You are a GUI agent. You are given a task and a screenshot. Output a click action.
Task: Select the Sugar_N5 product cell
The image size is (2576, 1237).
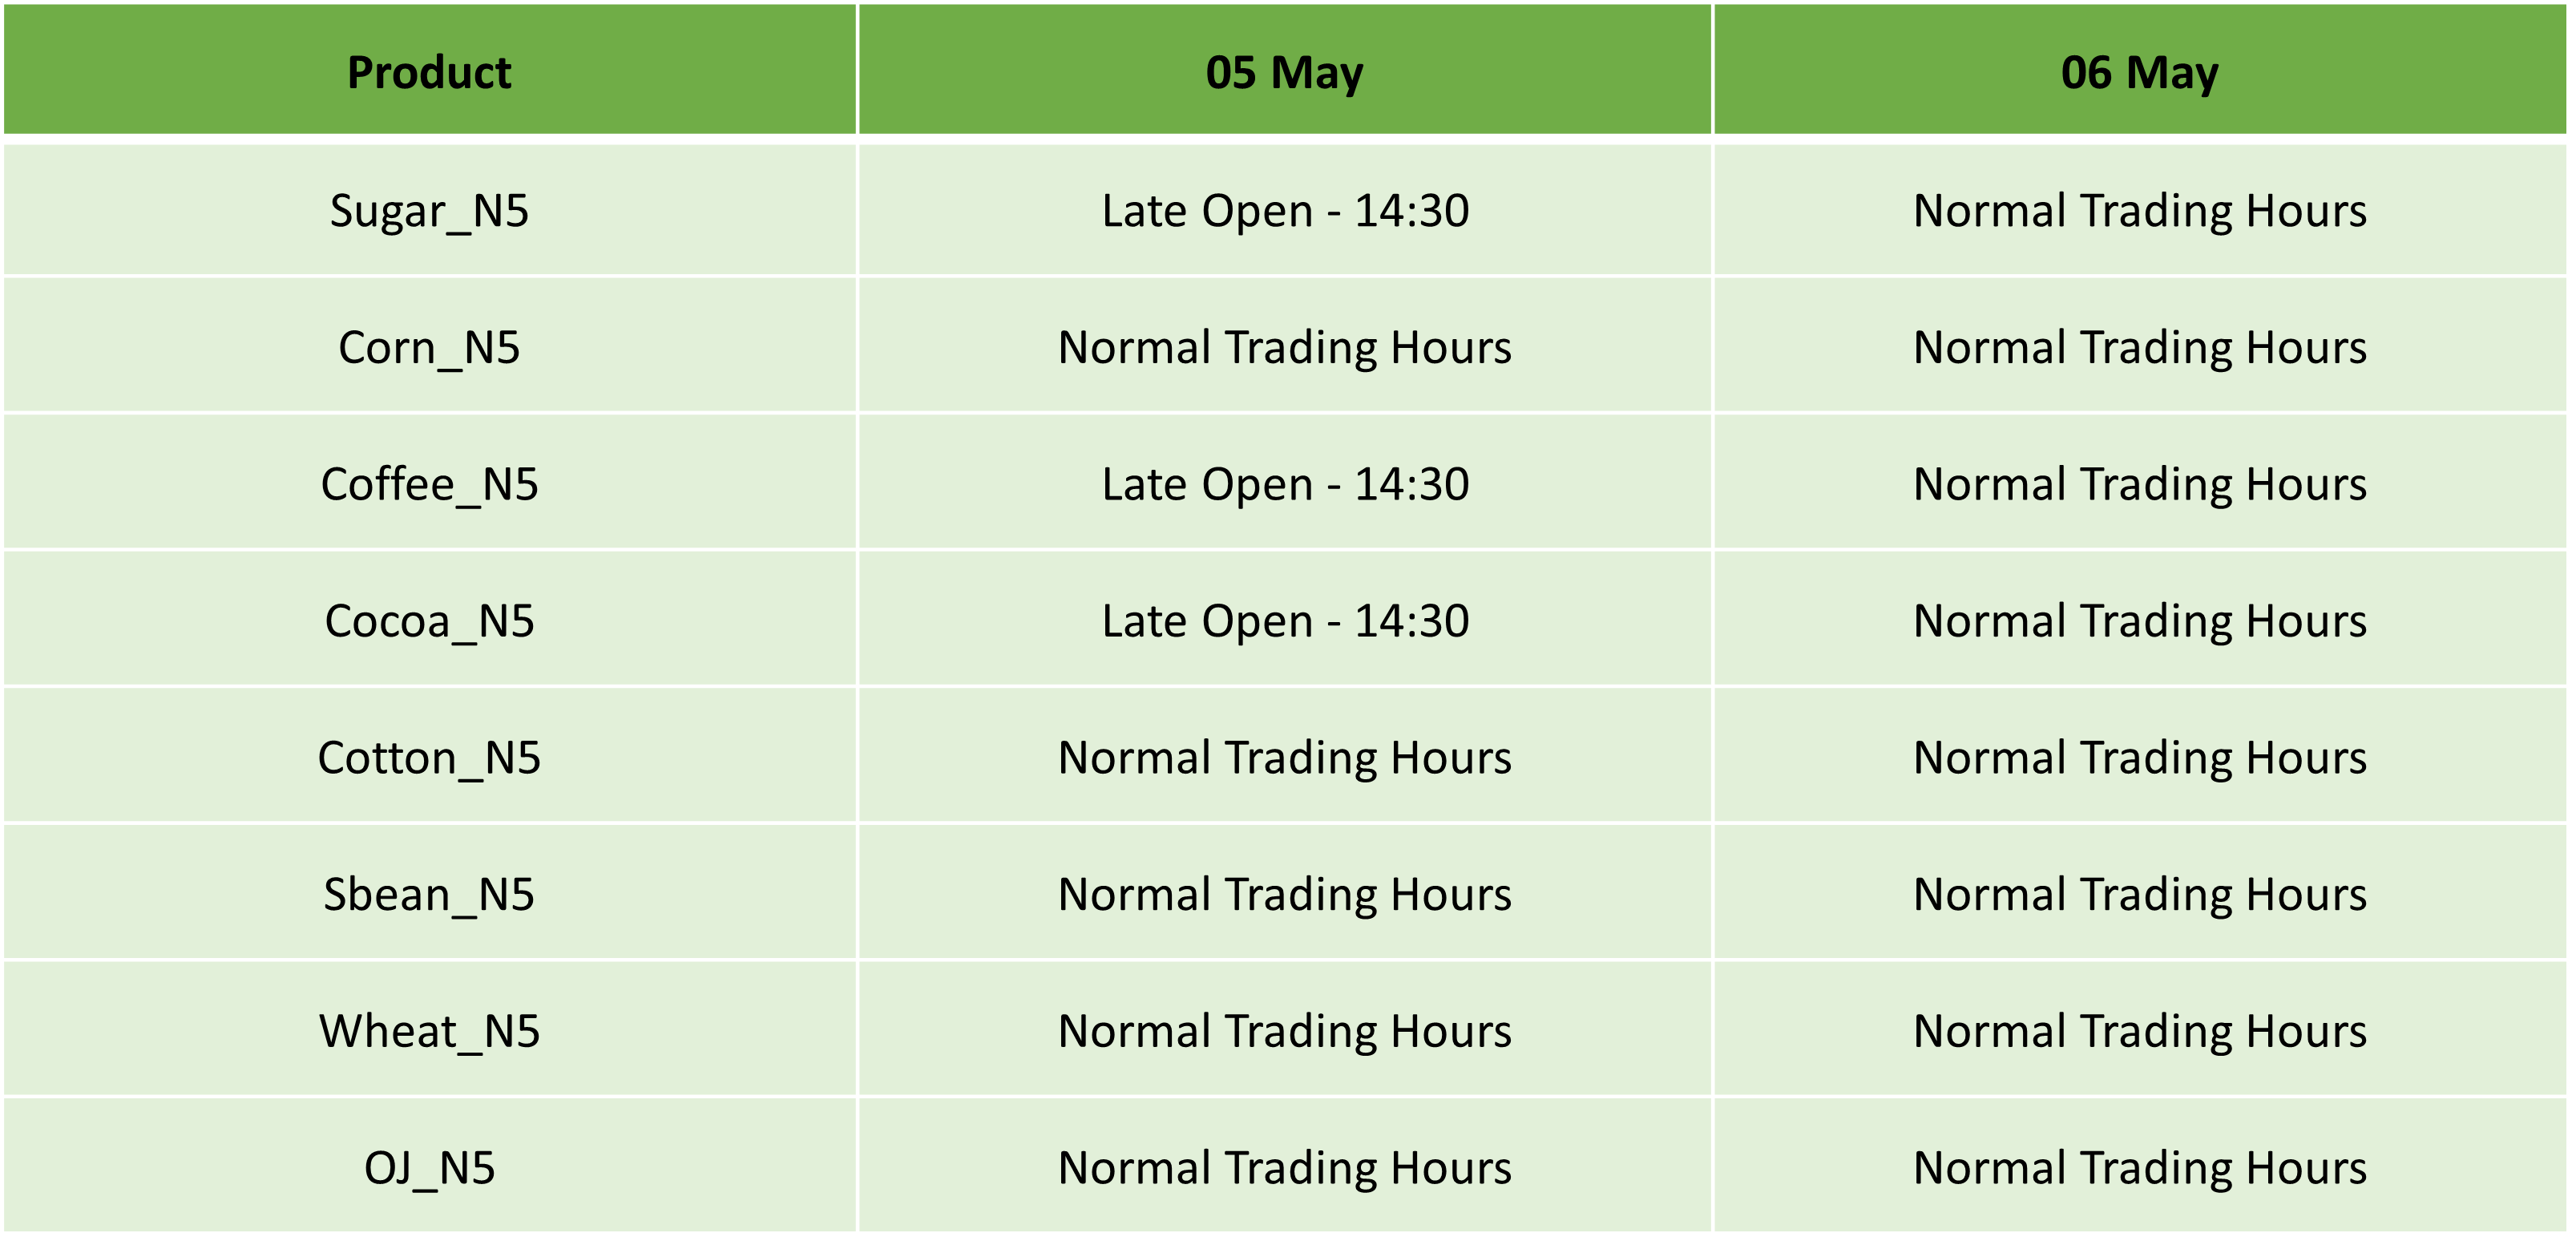pyautogui.click(x=430, y=210)
